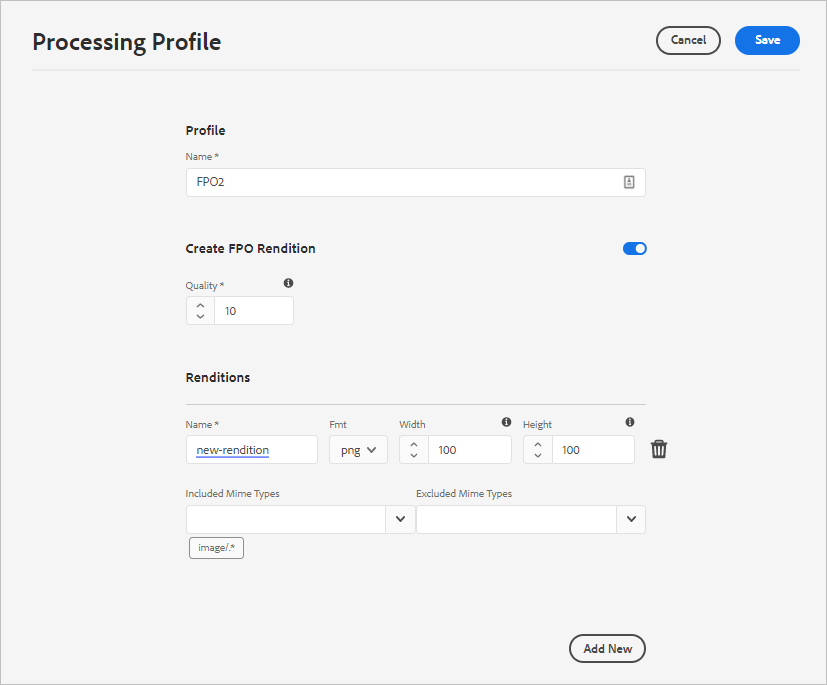Decrease Height with the down stepper arrow
Image resolution: width=827 pixels, height=685 pixels.
click(x=538, y=456)
